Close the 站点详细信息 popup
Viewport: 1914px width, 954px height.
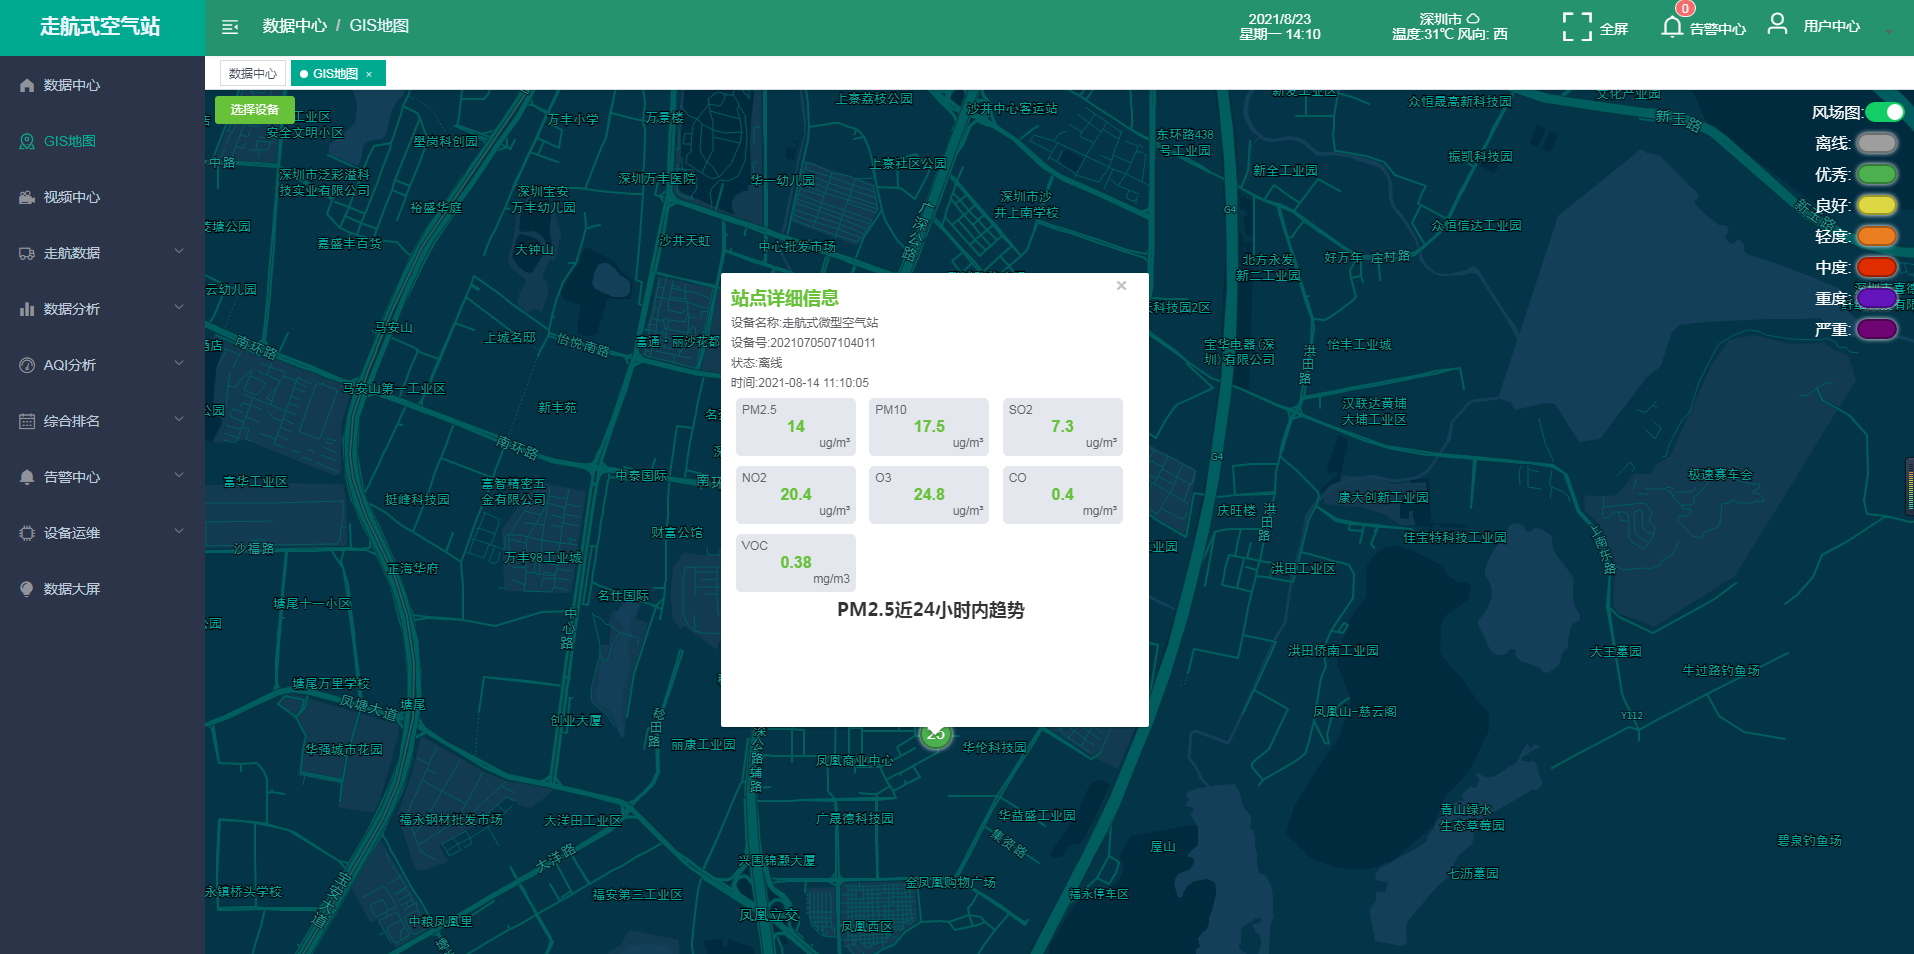coord(1122,286)
